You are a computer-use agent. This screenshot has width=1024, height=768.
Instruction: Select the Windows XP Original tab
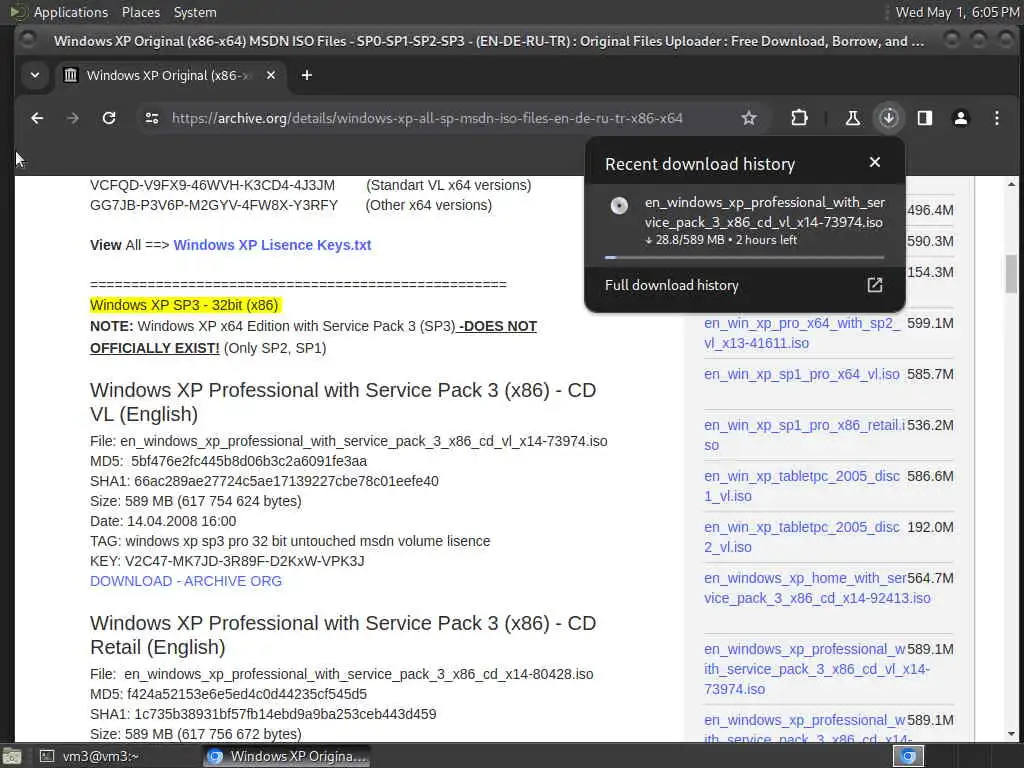[x=171, y=75]
